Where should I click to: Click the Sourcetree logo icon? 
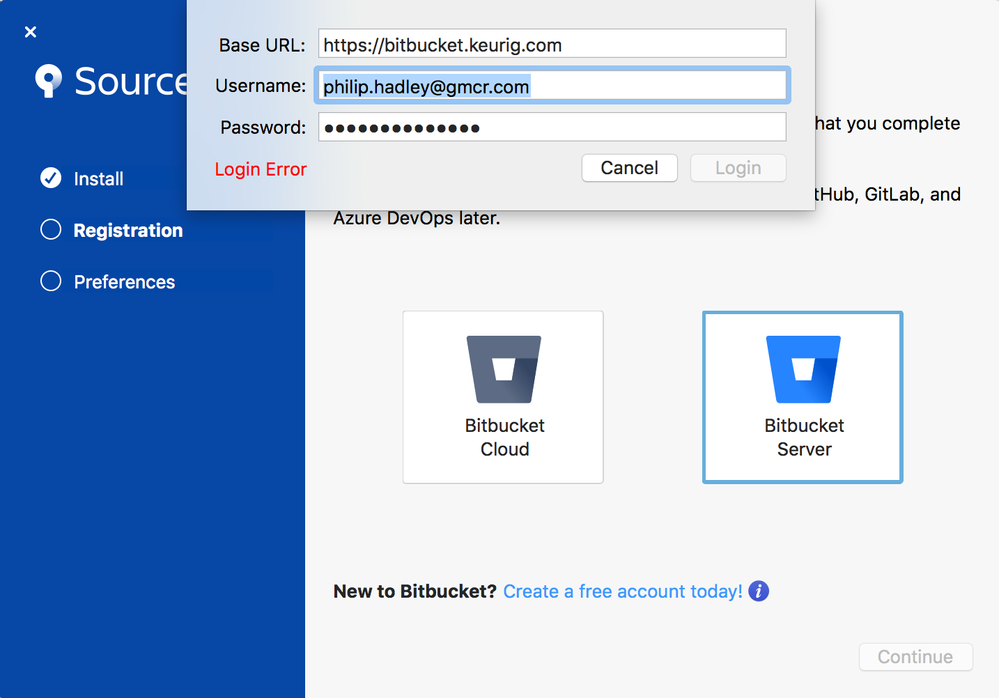pyautogui.click(x=48, y=81)
